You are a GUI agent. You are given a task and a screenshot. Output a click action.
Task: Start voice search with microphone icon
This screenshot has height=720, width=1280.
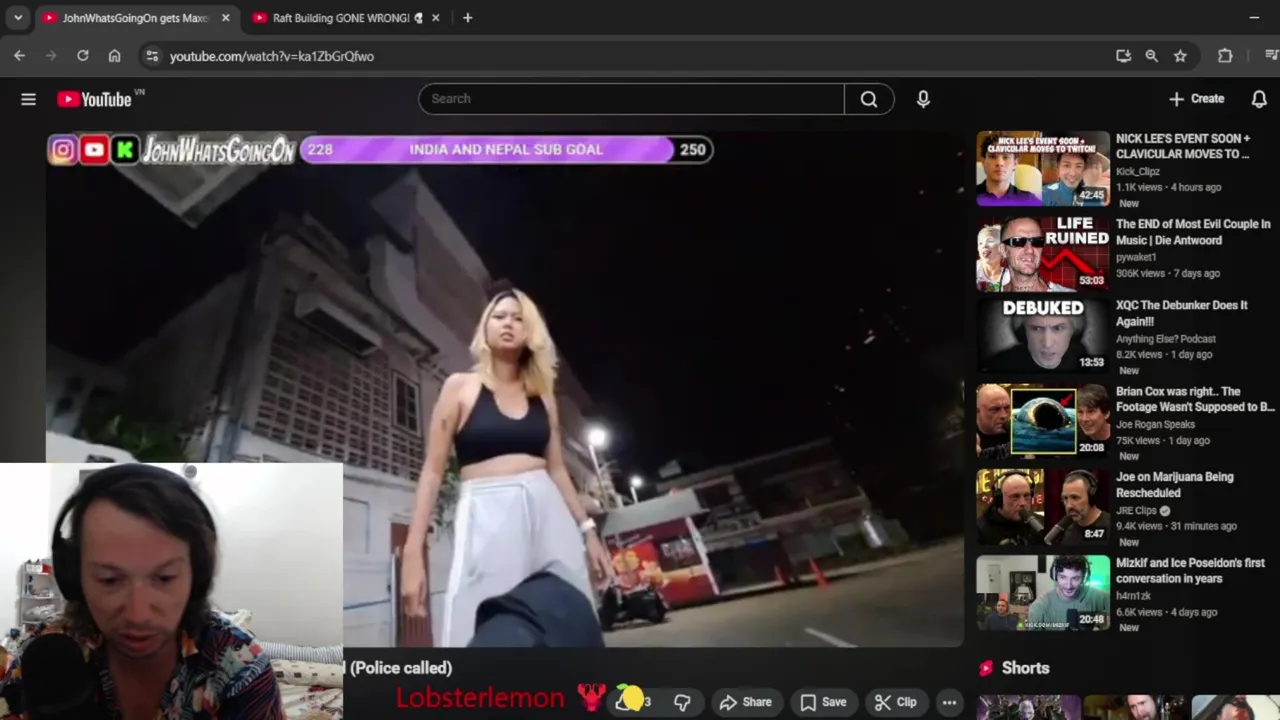(923, 99)
